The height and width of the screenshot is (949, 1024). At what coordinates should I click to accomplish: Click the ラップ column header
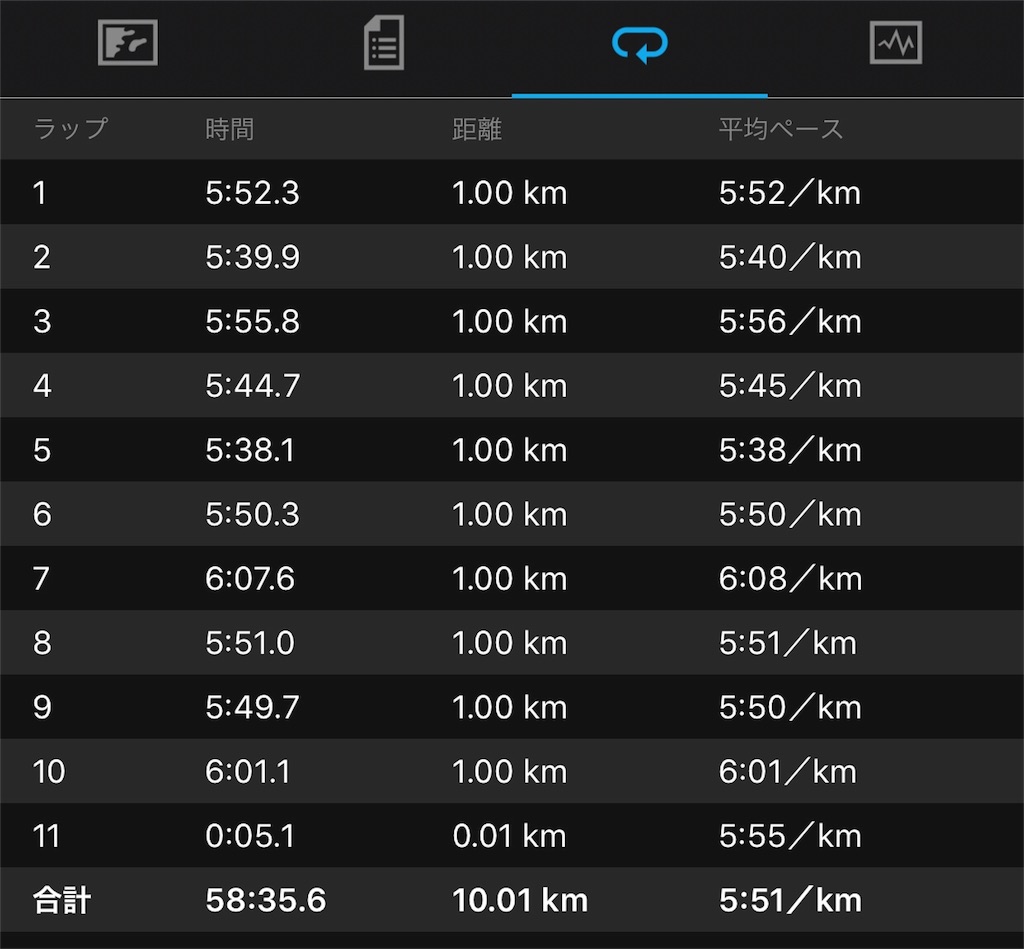click(x=71, y=129)
